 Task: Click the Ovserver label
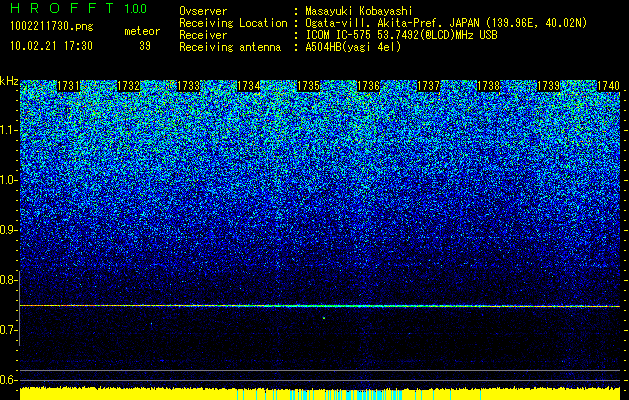point(203,11)
